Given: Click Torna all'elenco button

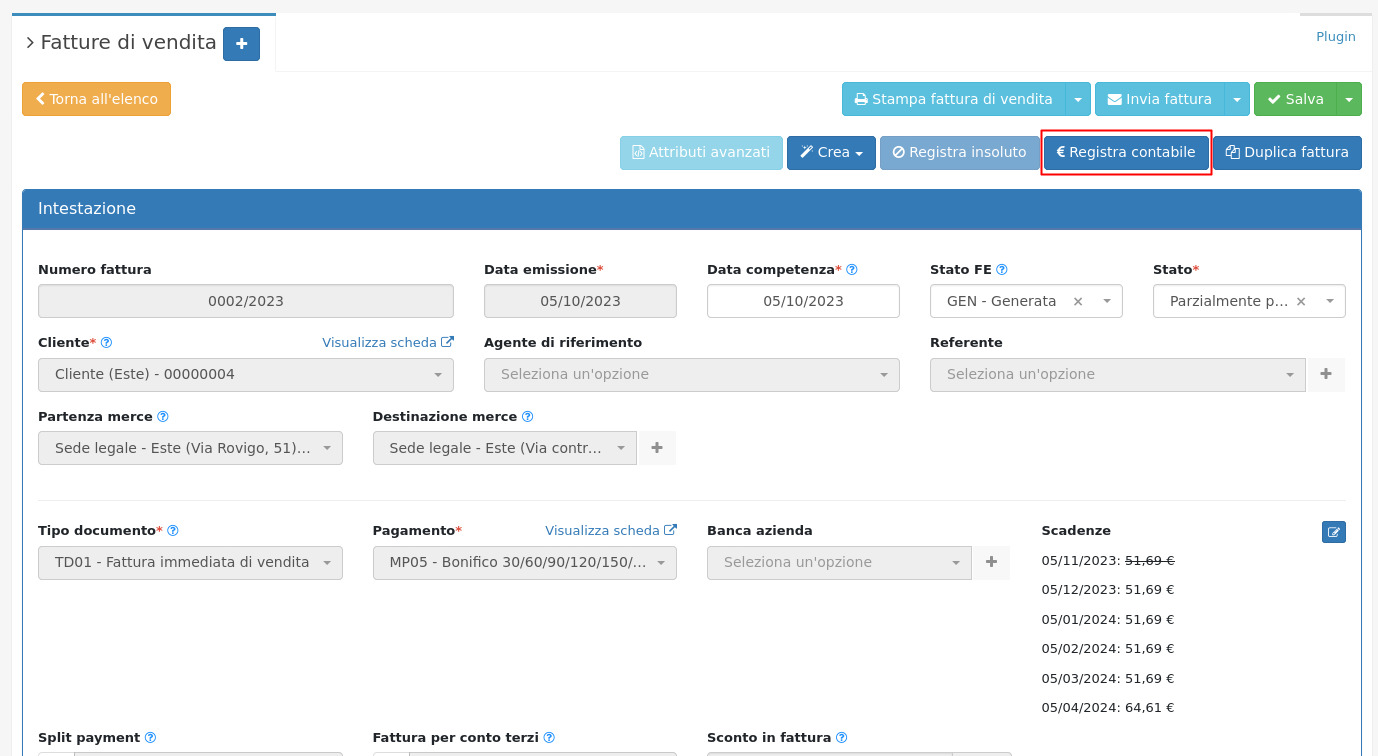Looking at the screenshot, I should (96, 99).
